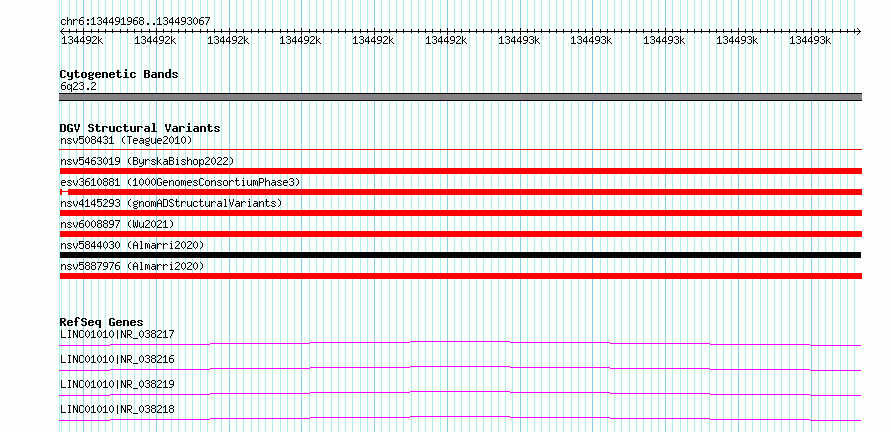Open the nsv6008897 (Wu2021) label
The height and width of the screenshot is (432, 890).
117,224
